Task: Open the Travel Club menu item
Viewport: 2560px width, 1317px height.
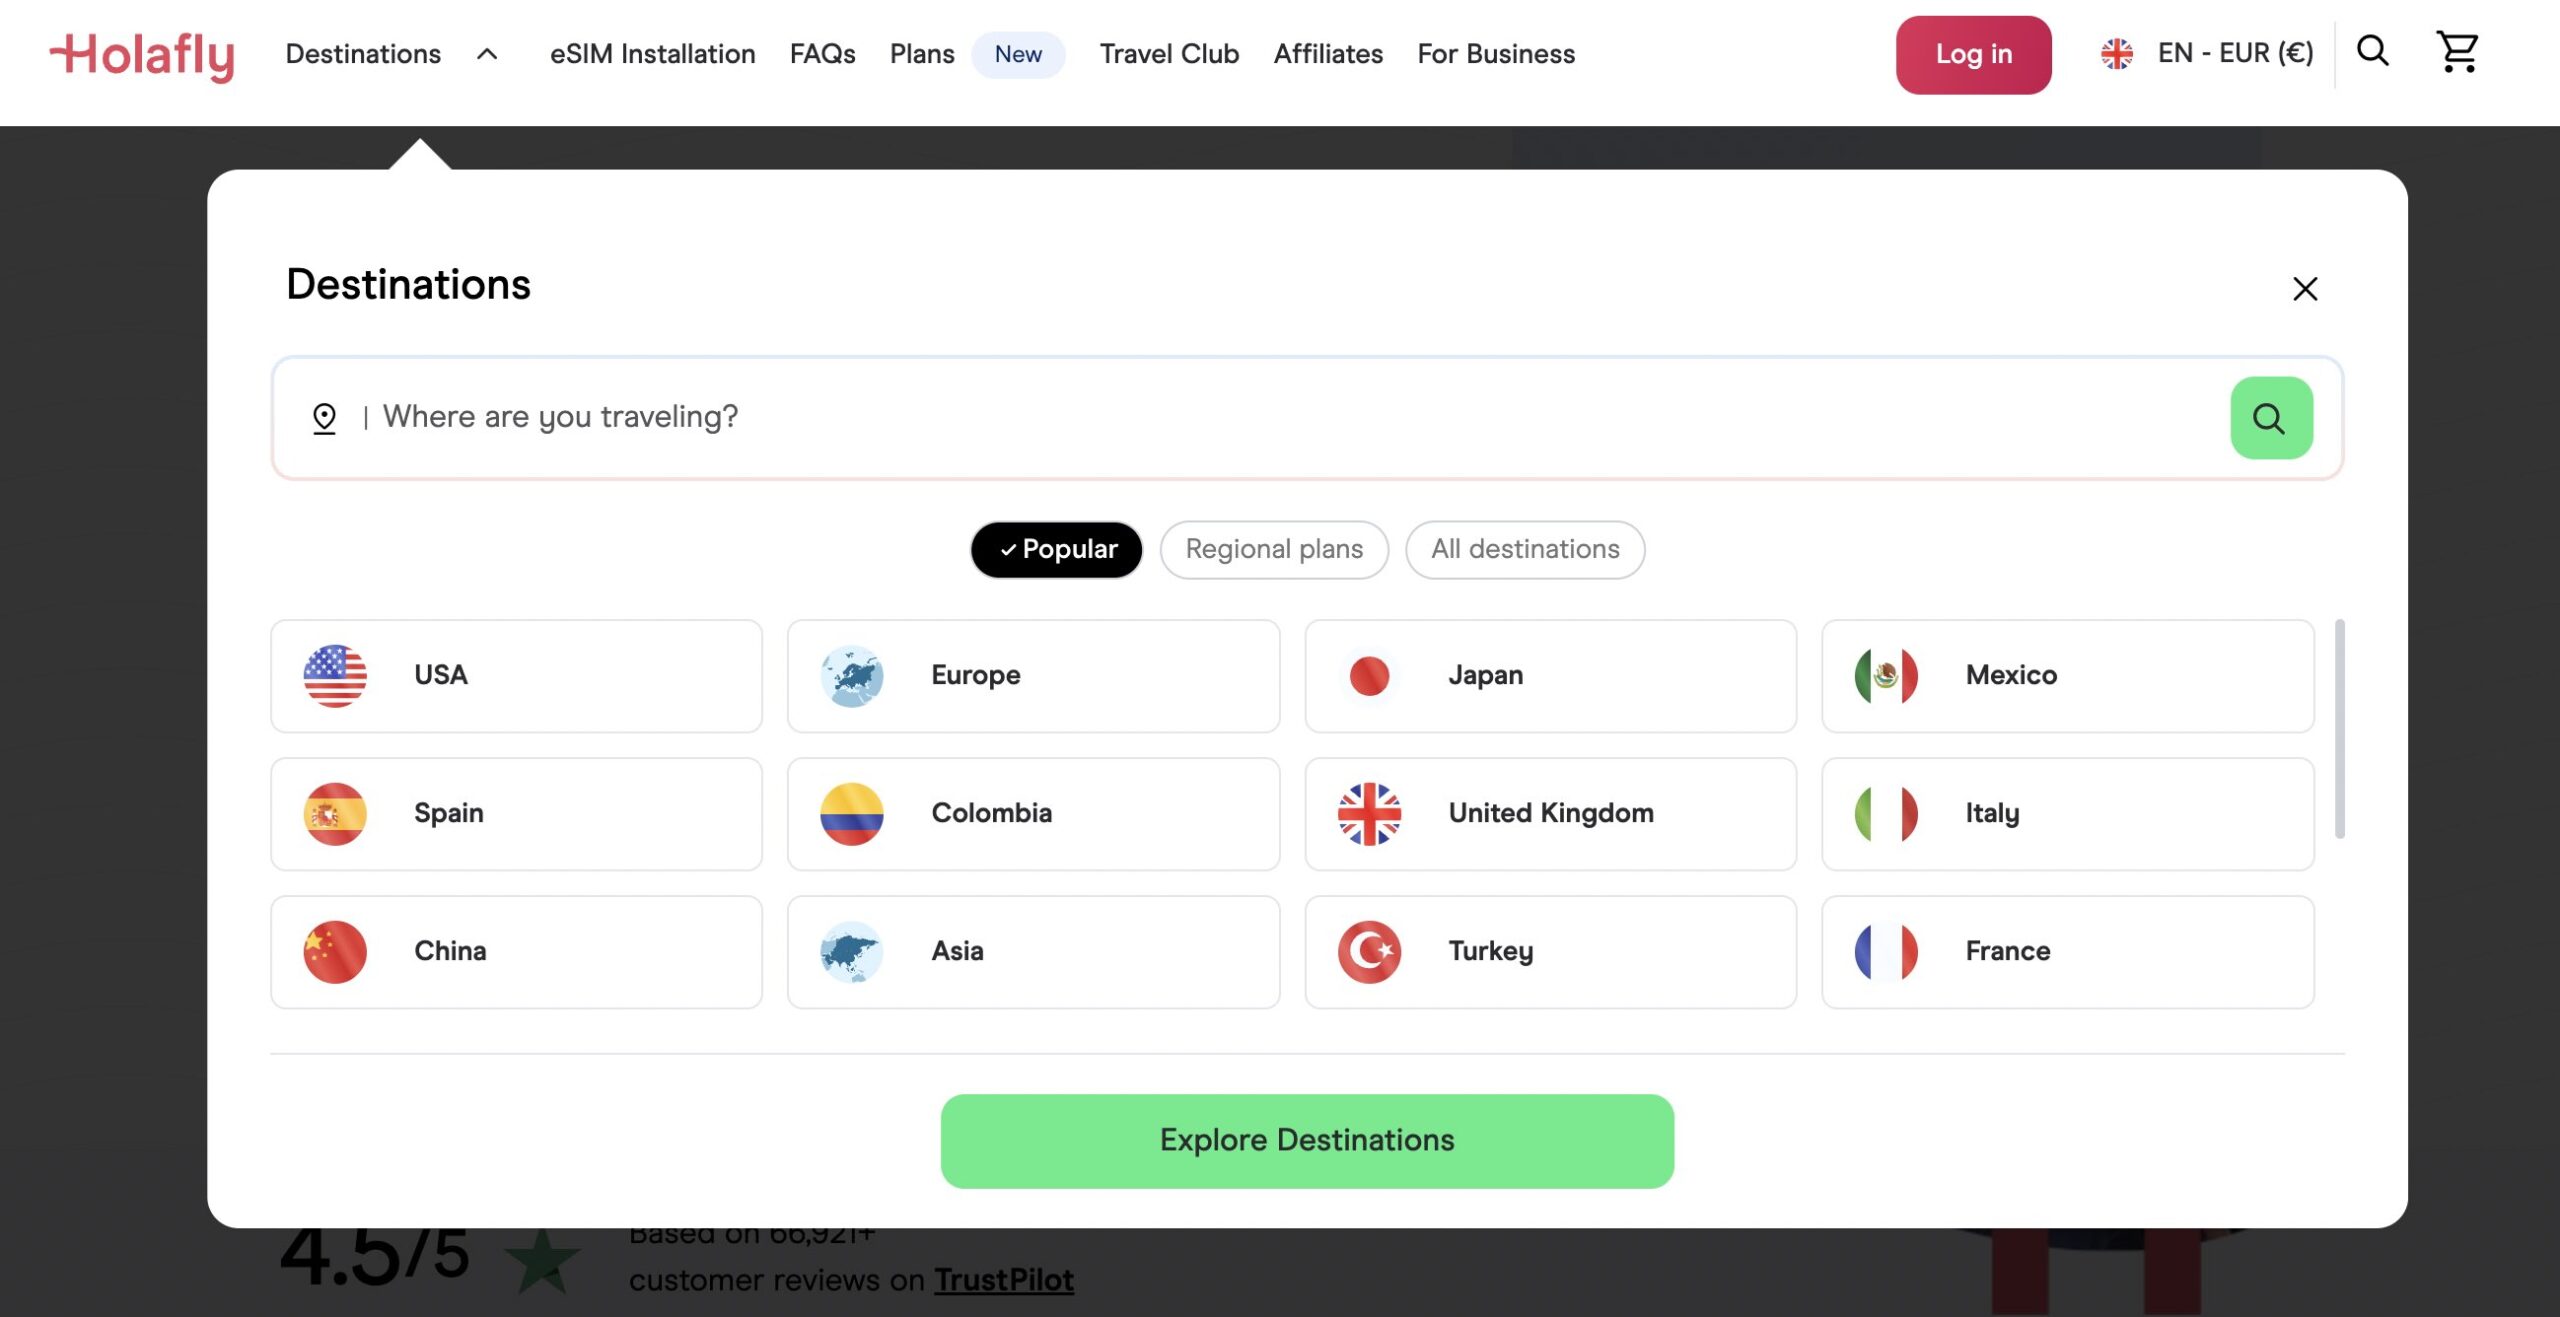Action: click(1168, 54)
